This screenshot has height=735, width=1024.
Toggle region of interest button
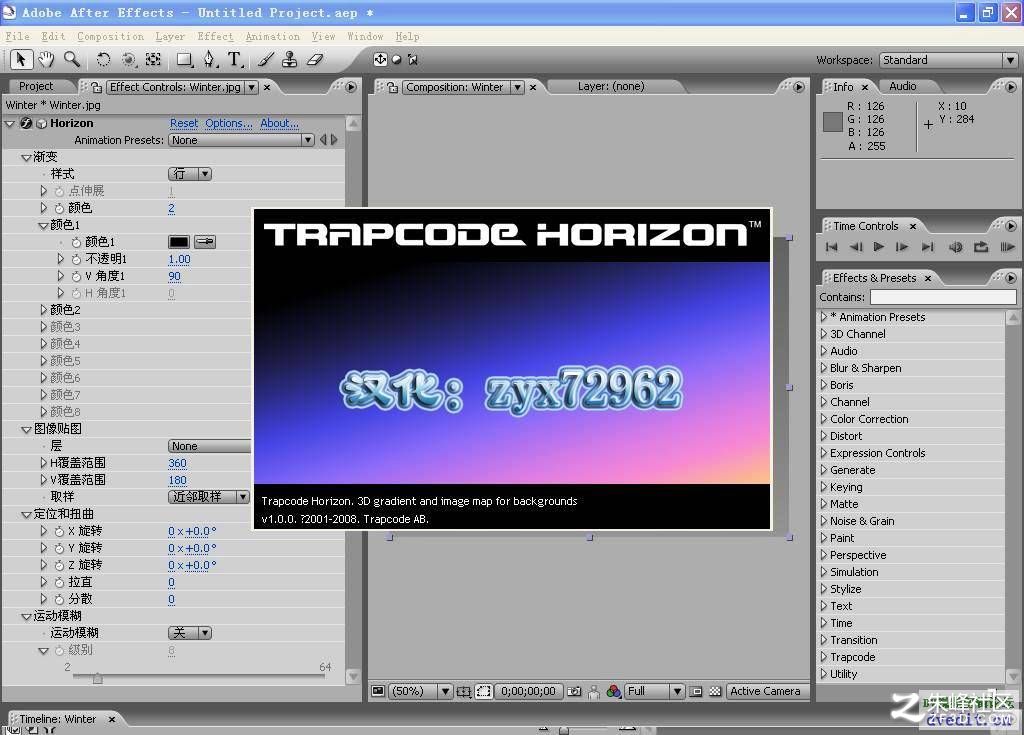(483, 691)
